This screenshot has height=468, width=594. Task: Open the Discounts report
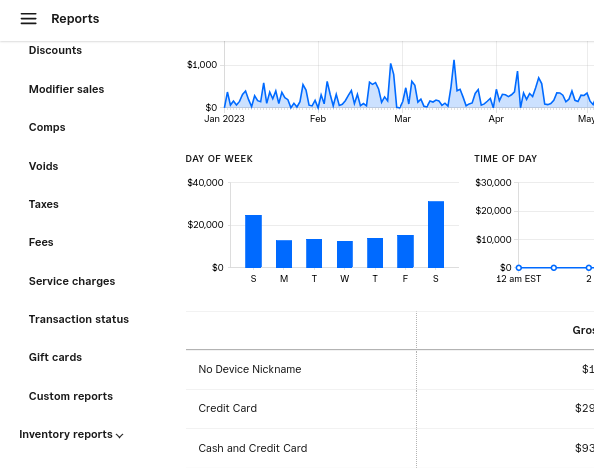[55, 50]
